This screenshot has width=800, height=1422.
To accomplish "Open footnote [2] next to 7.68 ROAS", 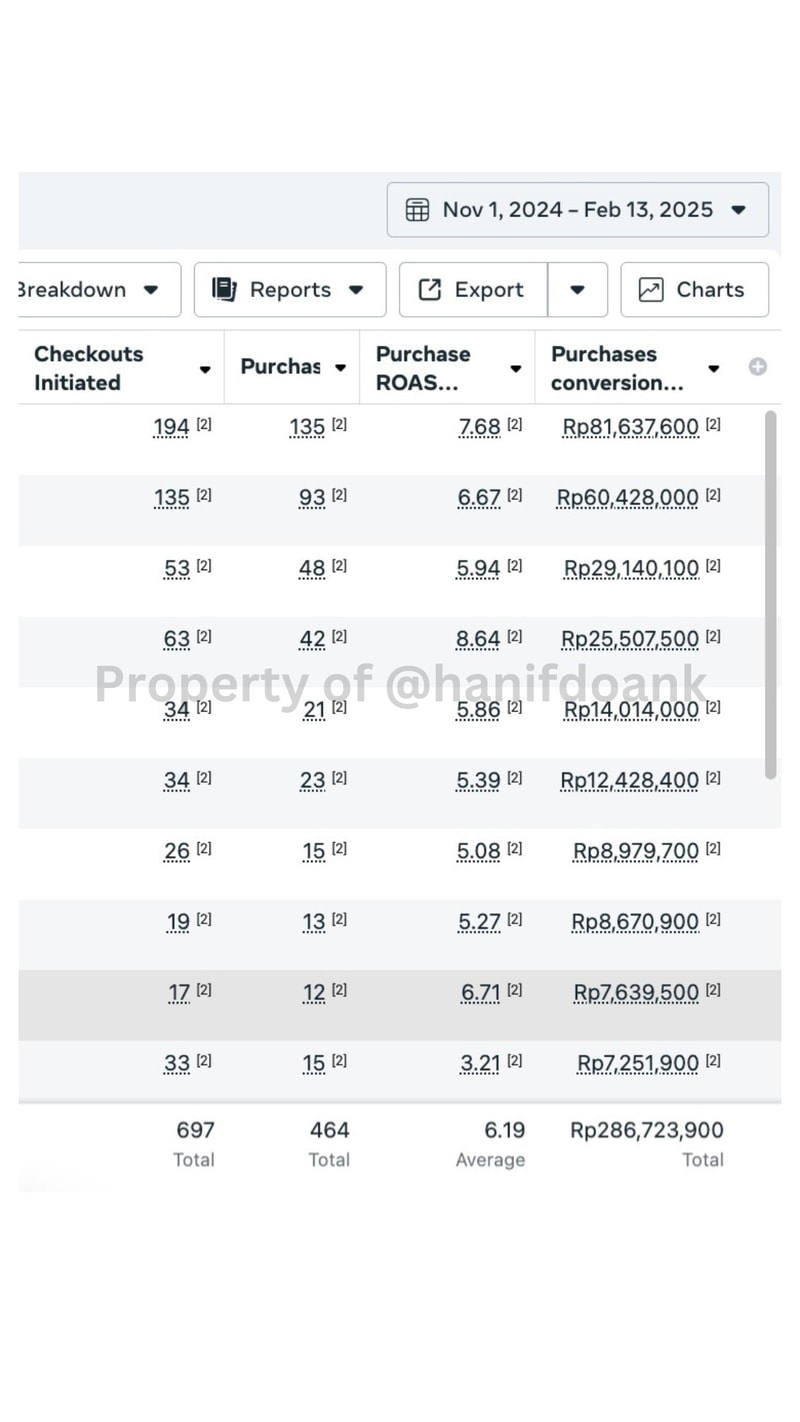I will tap(514, 424).
